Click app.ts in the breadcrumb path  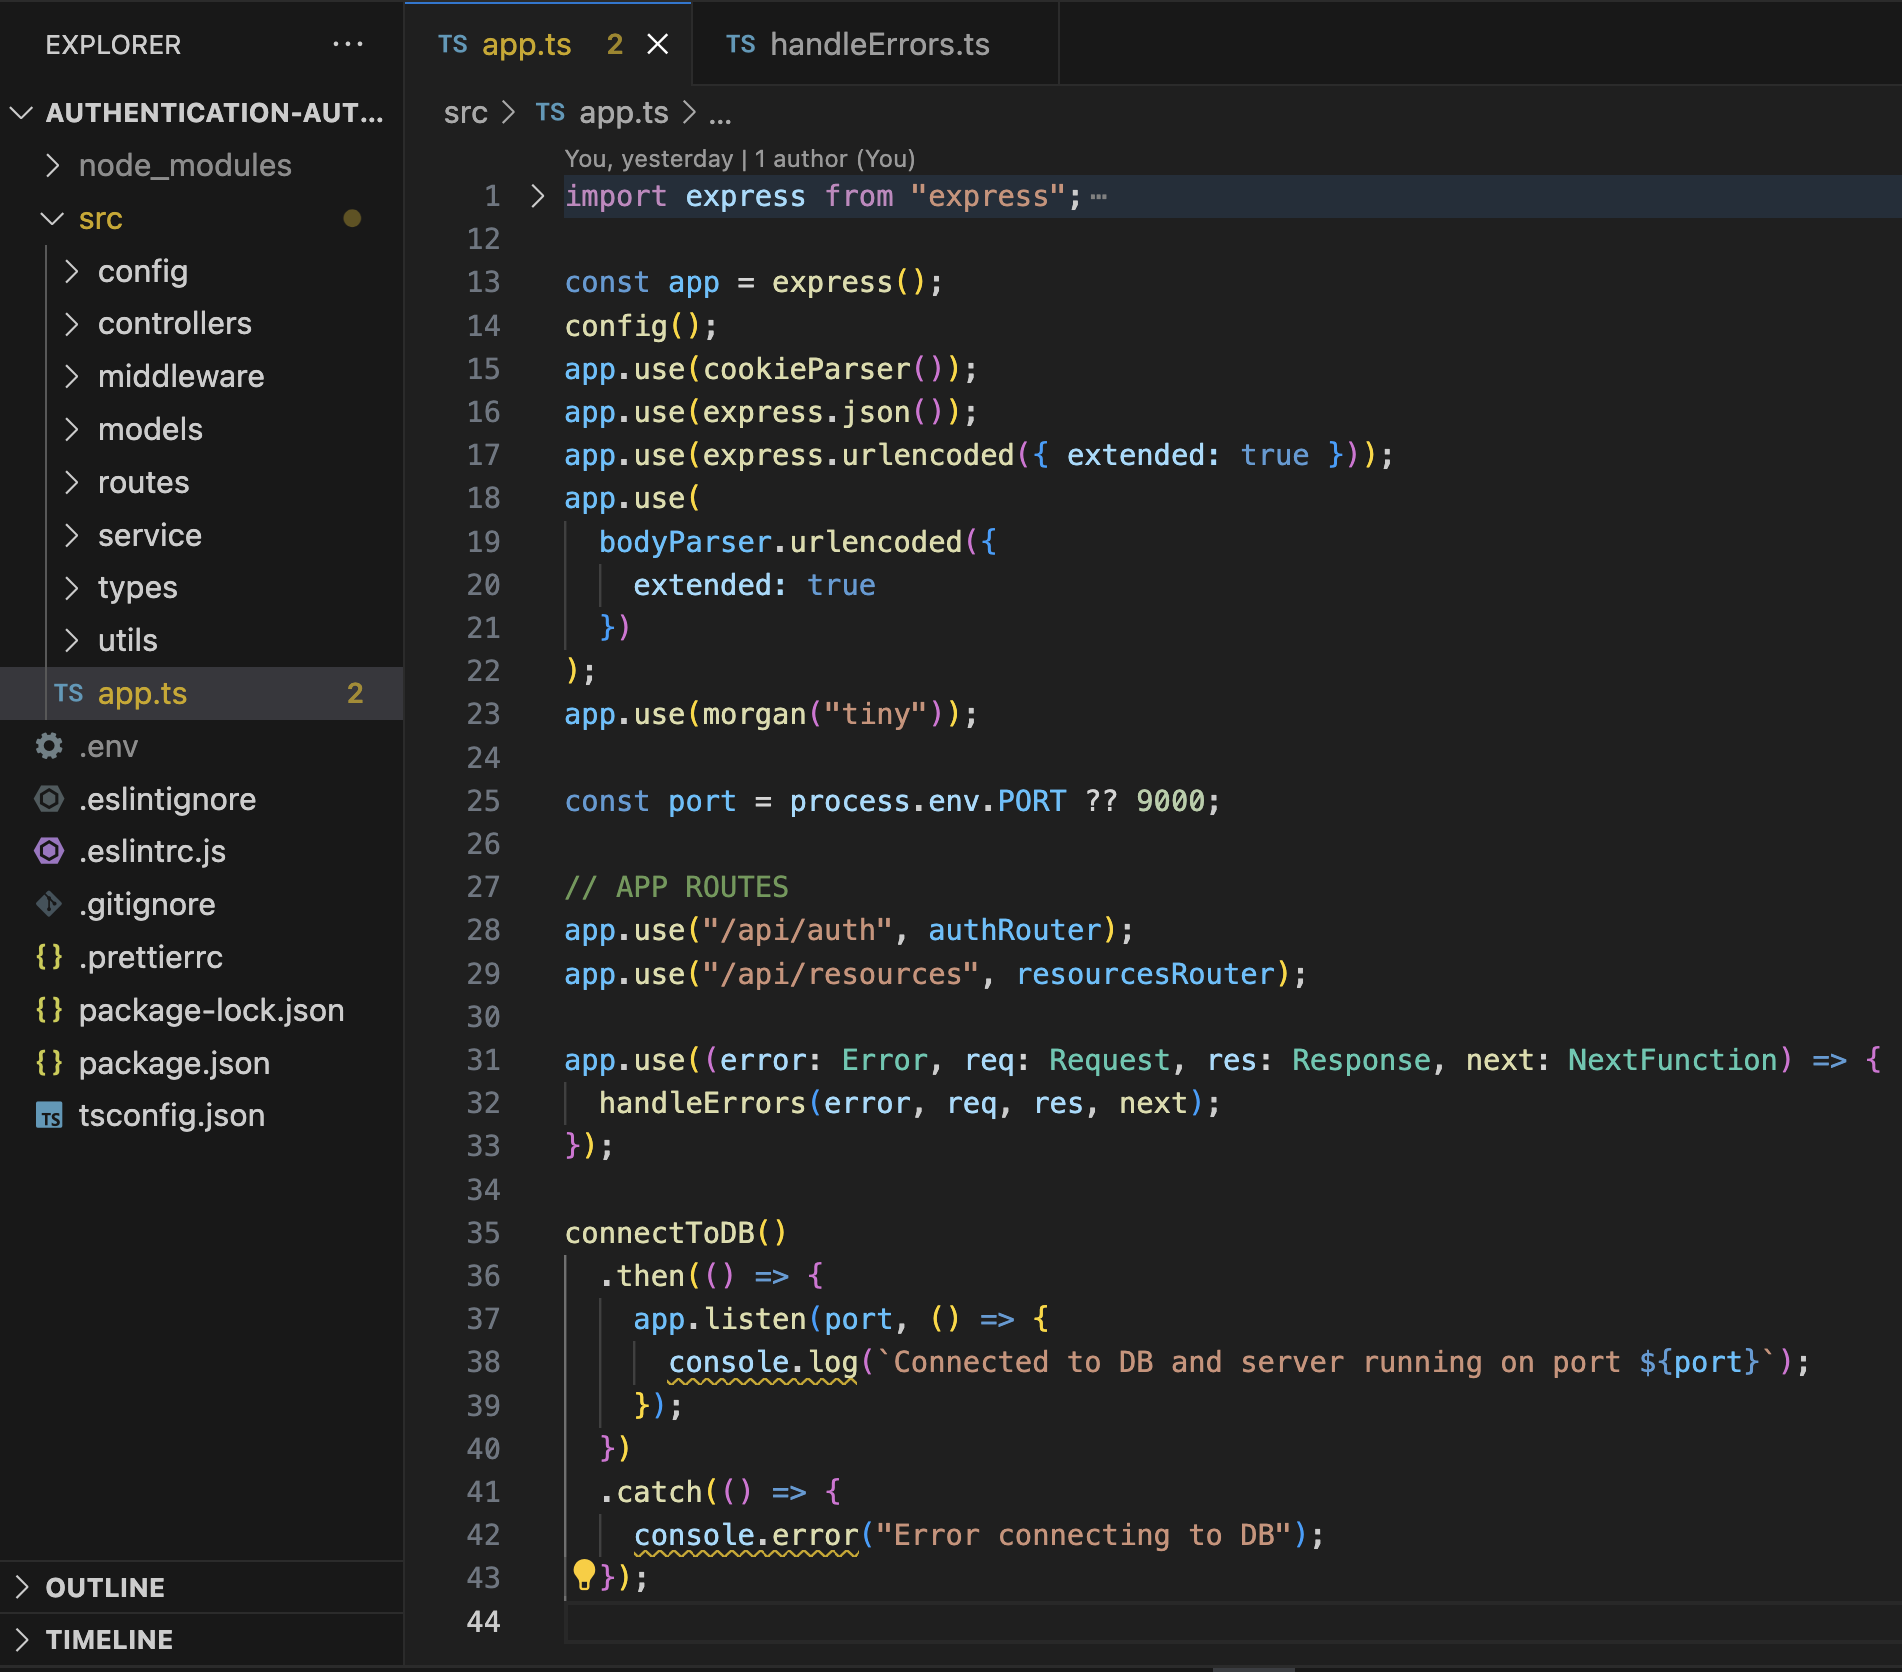tap(623, 113)
